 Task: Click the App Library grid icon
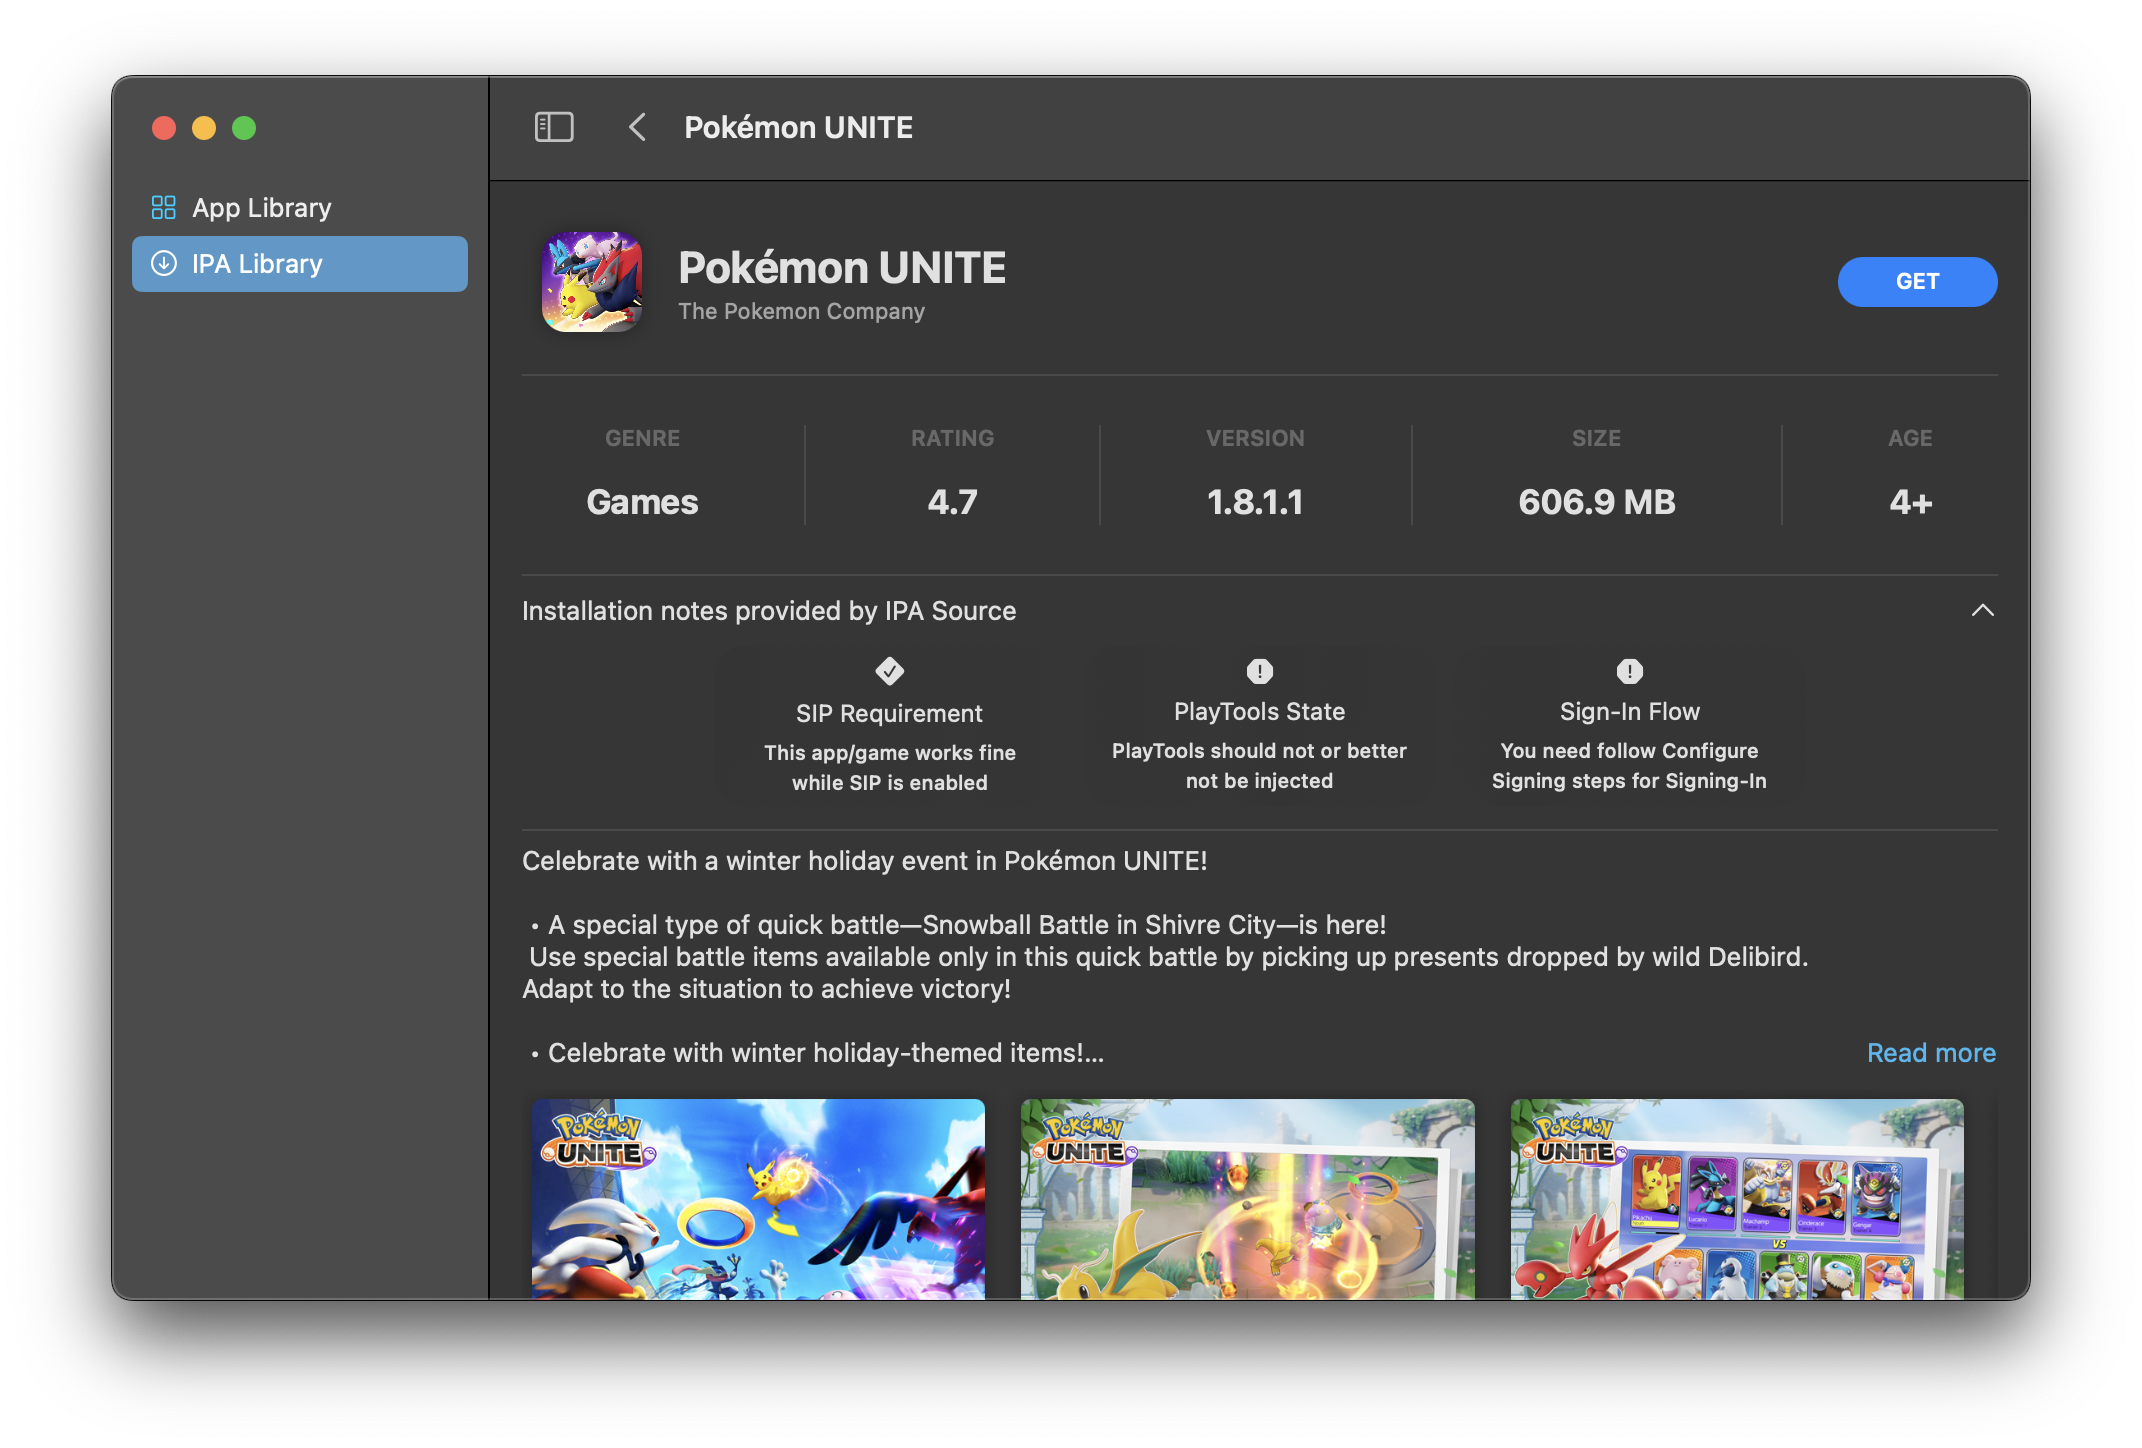pos(163,207)
